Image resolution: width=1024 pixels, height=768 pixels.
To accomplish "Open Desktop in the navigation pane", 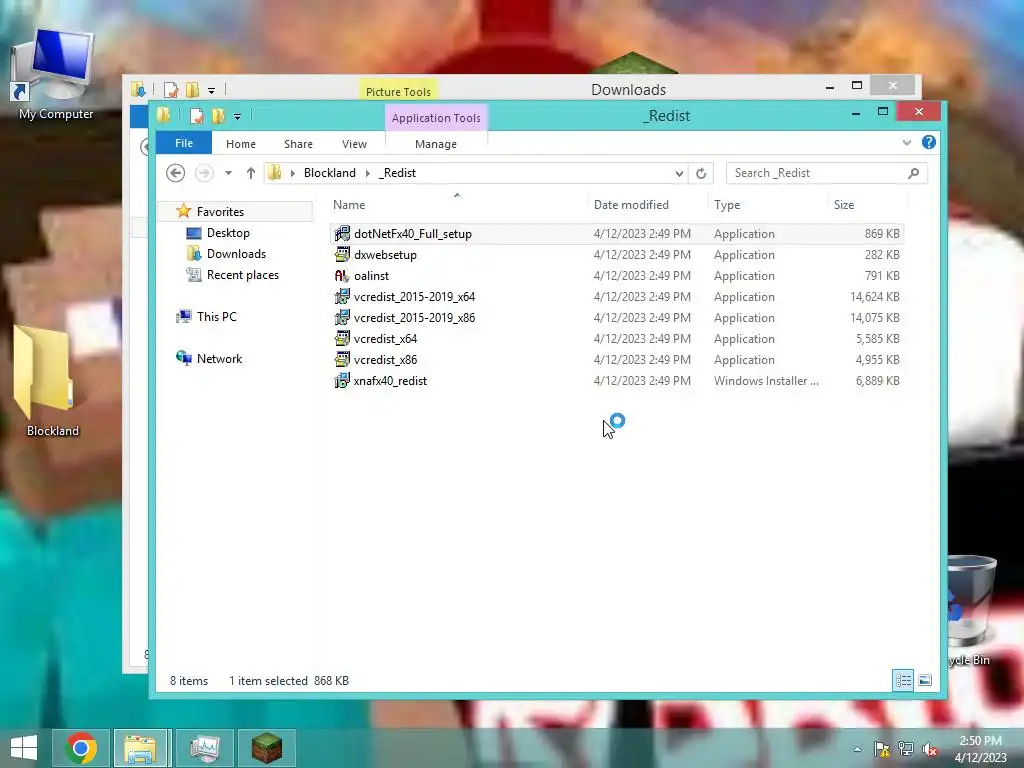I will 228,232.
